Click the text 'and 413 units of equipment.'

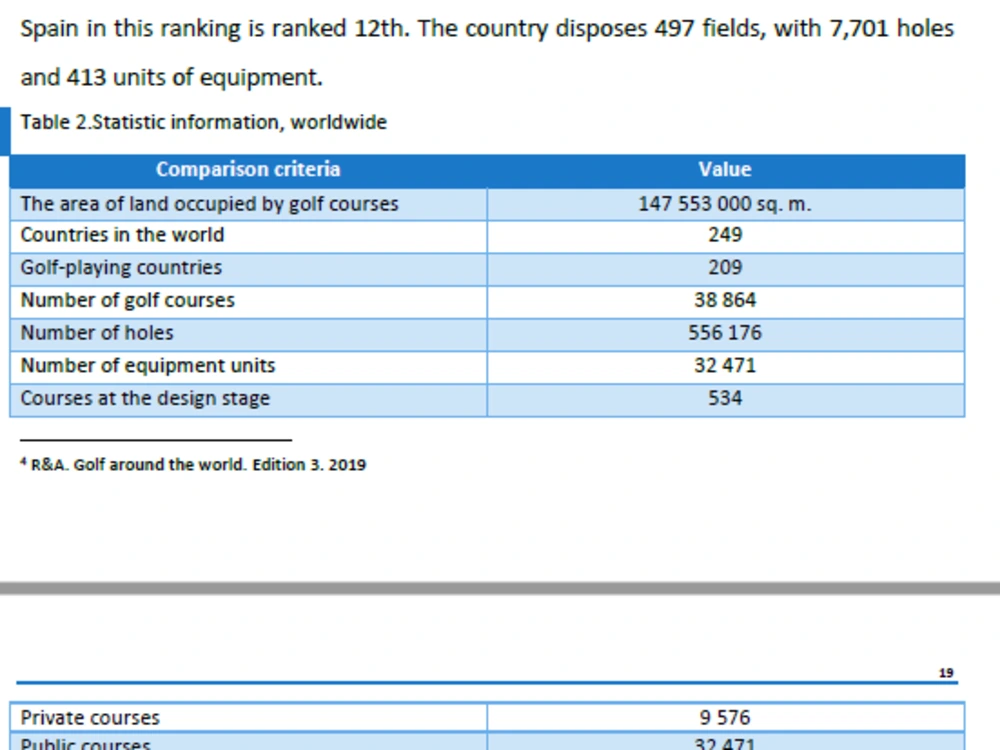172,78
